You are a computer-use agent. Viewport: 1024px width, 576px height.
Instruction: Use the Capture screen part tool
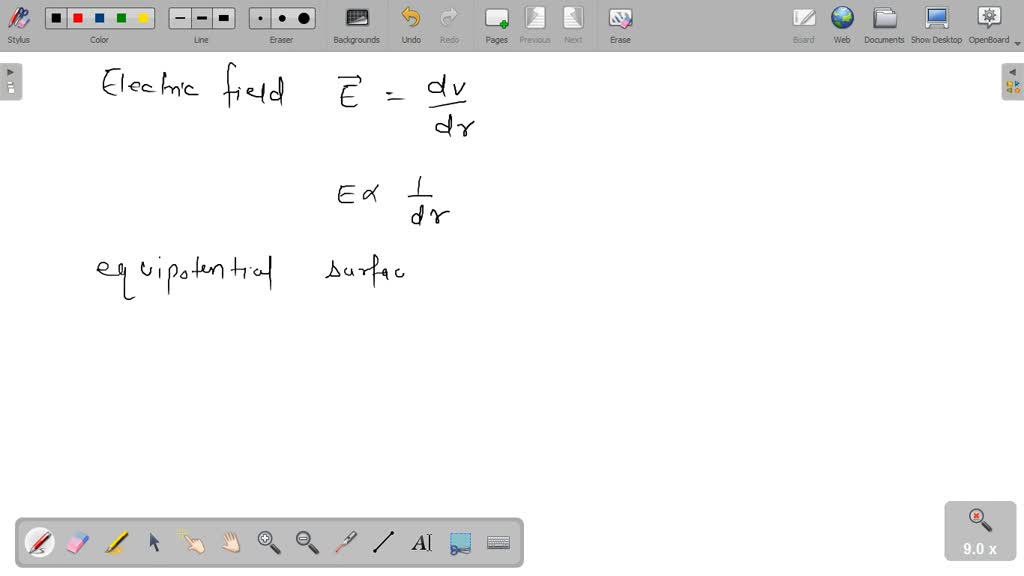[x=459, y=542]
